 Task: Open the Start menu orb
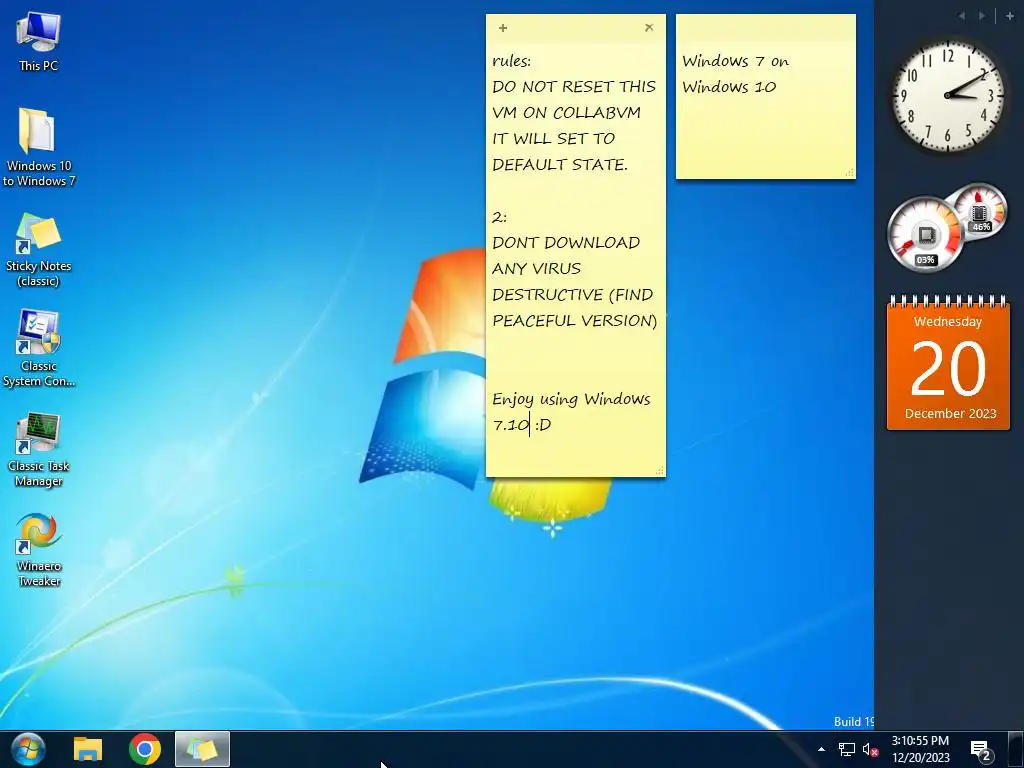pyautogui.click(x=28, y=749)
